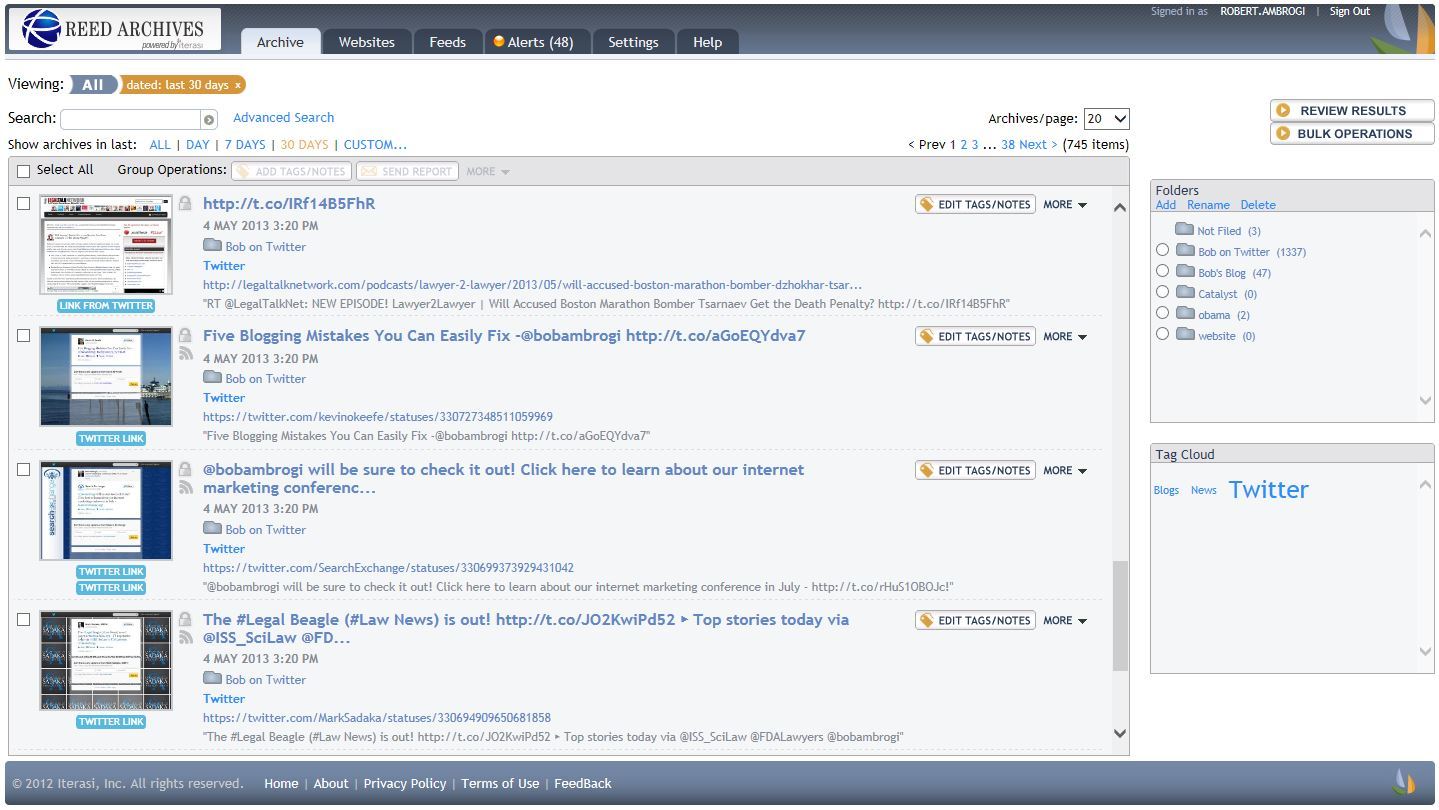
Task: Click RSS icon on Legal Beagle entry
Action: (185, 637)
